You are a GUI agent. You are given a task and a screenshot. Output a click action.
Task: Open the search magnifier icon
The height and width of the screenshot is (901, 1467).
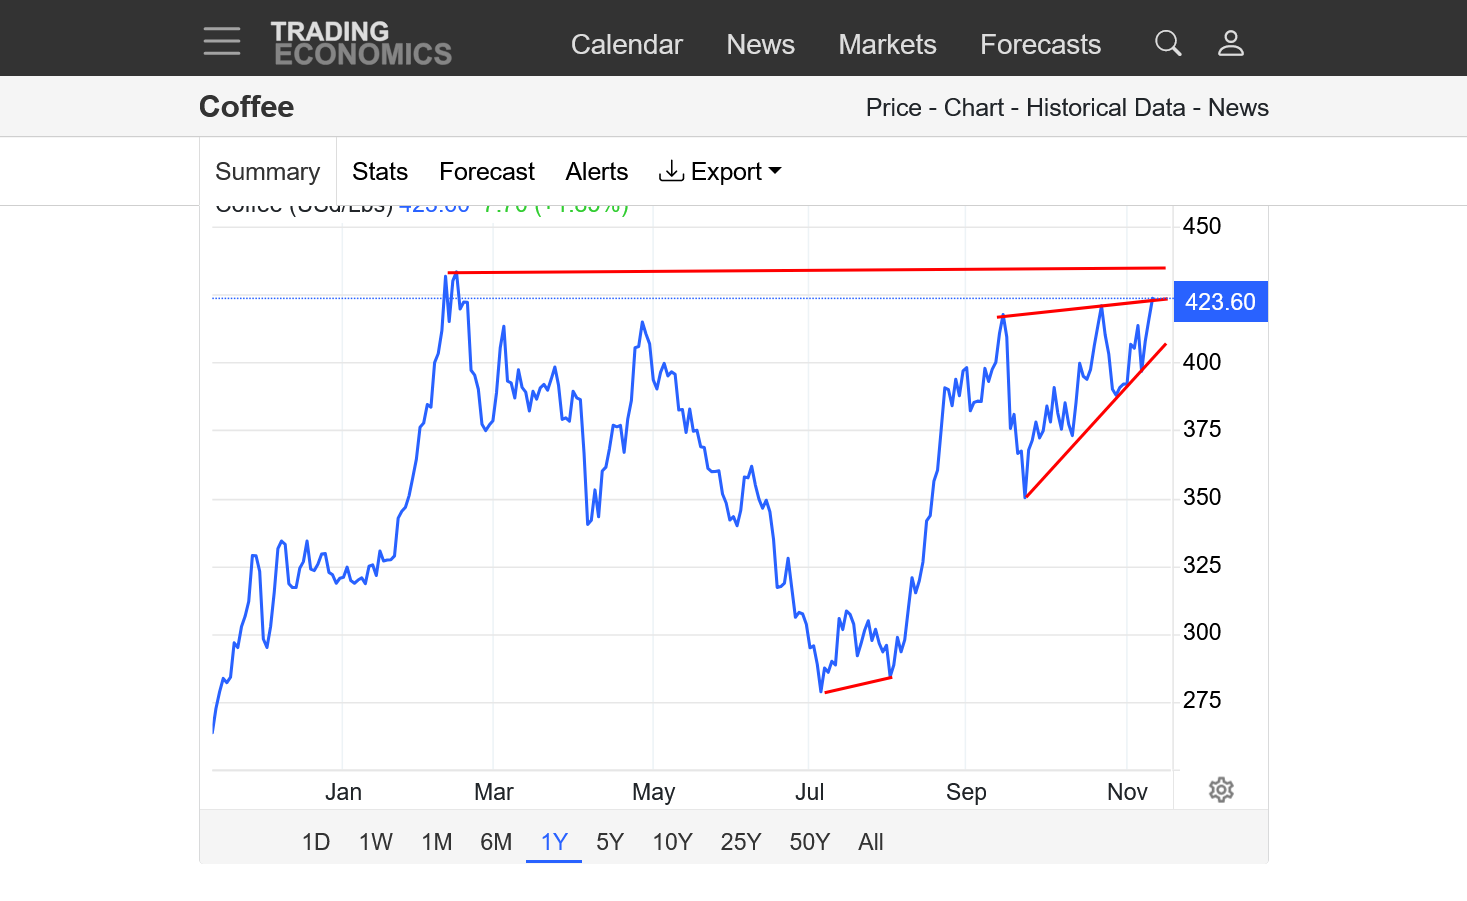(x=1167, y=43)
